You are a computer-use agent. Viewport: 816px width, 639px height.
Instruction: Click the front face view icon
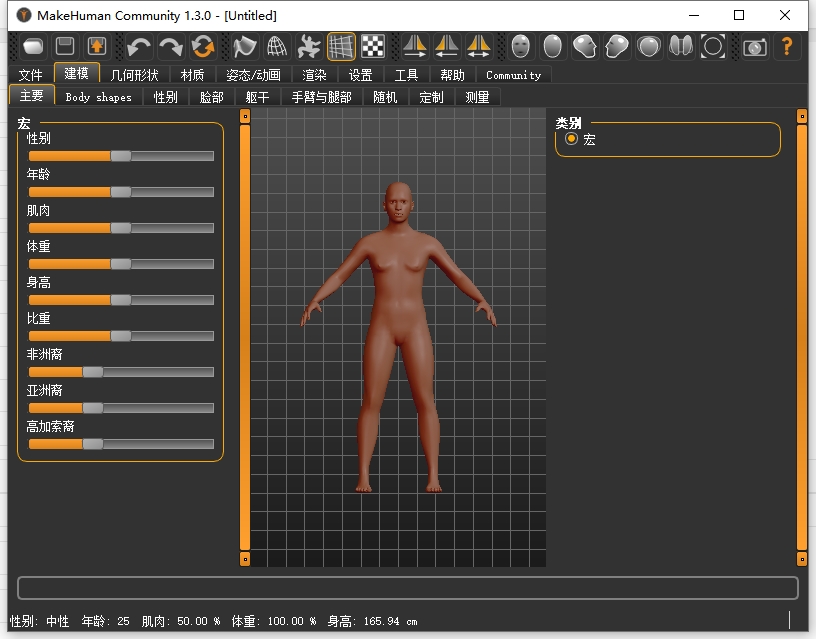(520, 46)
